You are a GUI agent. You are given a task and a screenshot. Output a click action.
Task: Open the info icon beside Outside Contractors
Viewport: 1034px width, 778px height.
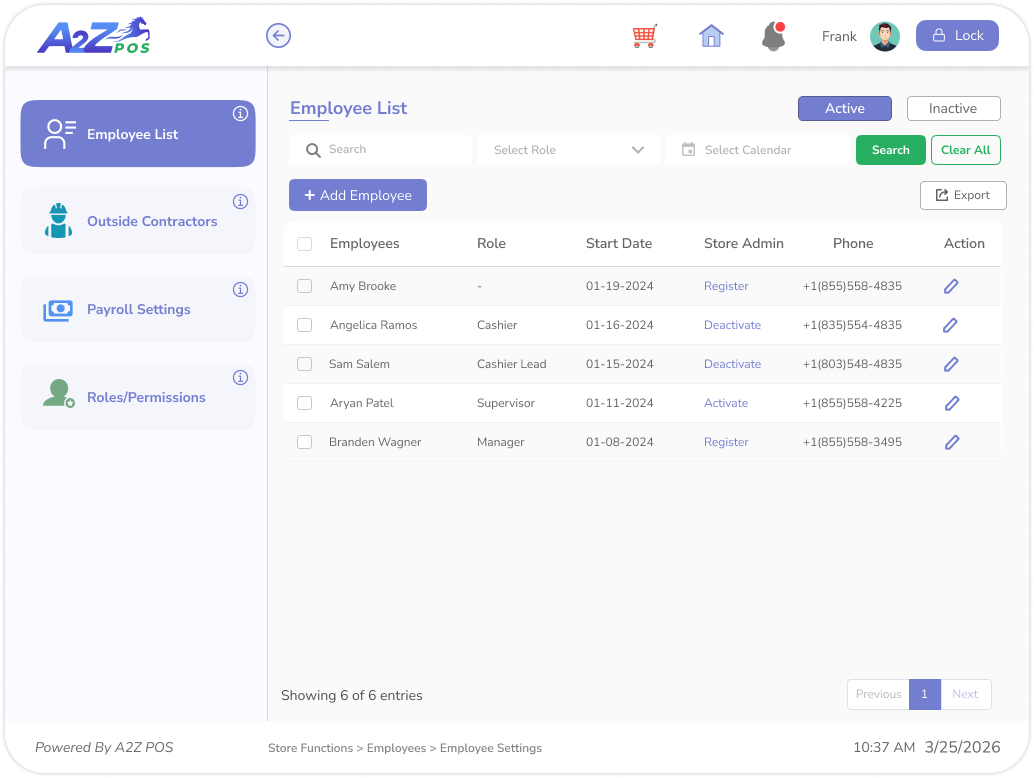240,201
